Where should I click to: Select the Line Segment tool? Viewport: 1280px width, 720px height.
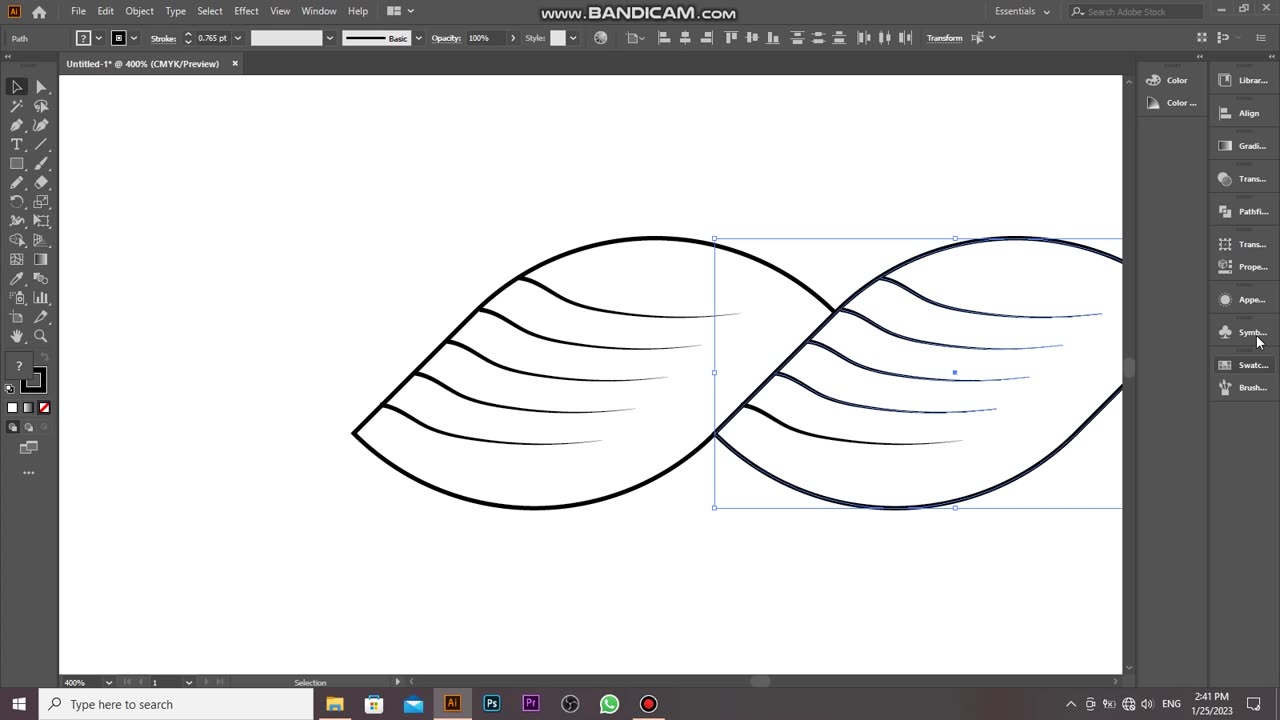[41, 145]
